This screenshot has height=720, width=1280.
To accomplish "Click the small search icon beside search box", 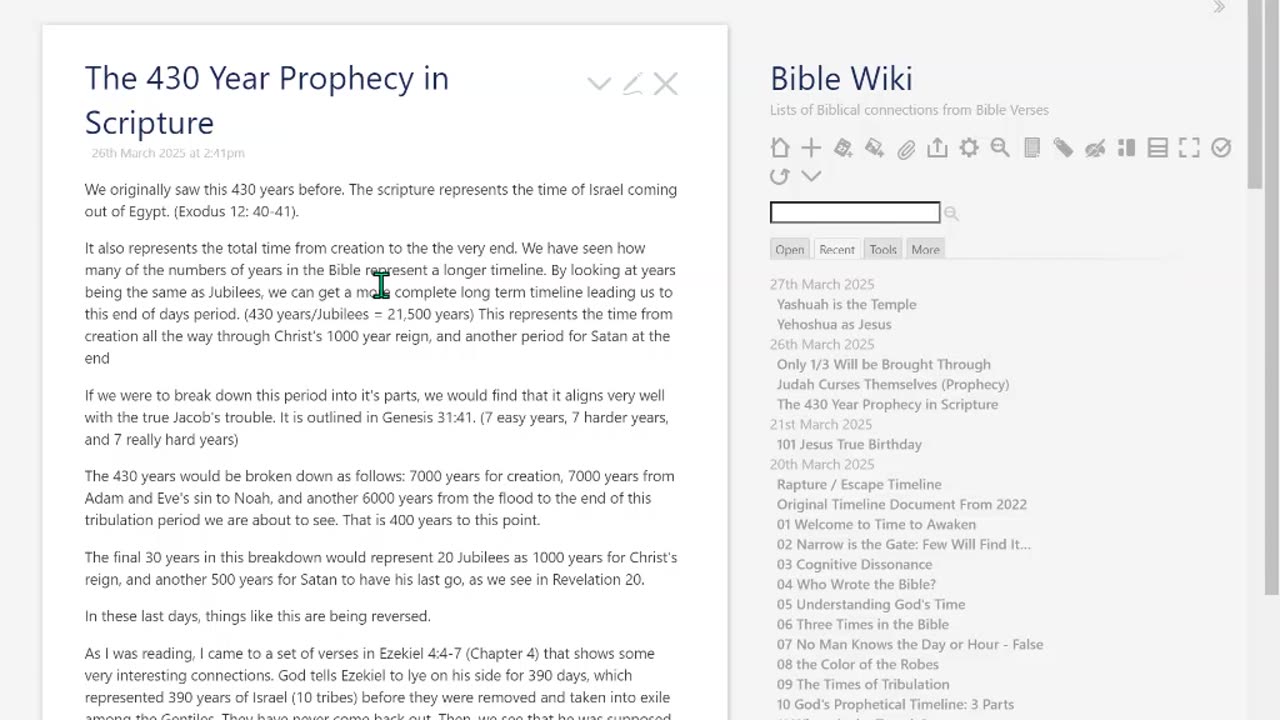I will coord(951,213).
